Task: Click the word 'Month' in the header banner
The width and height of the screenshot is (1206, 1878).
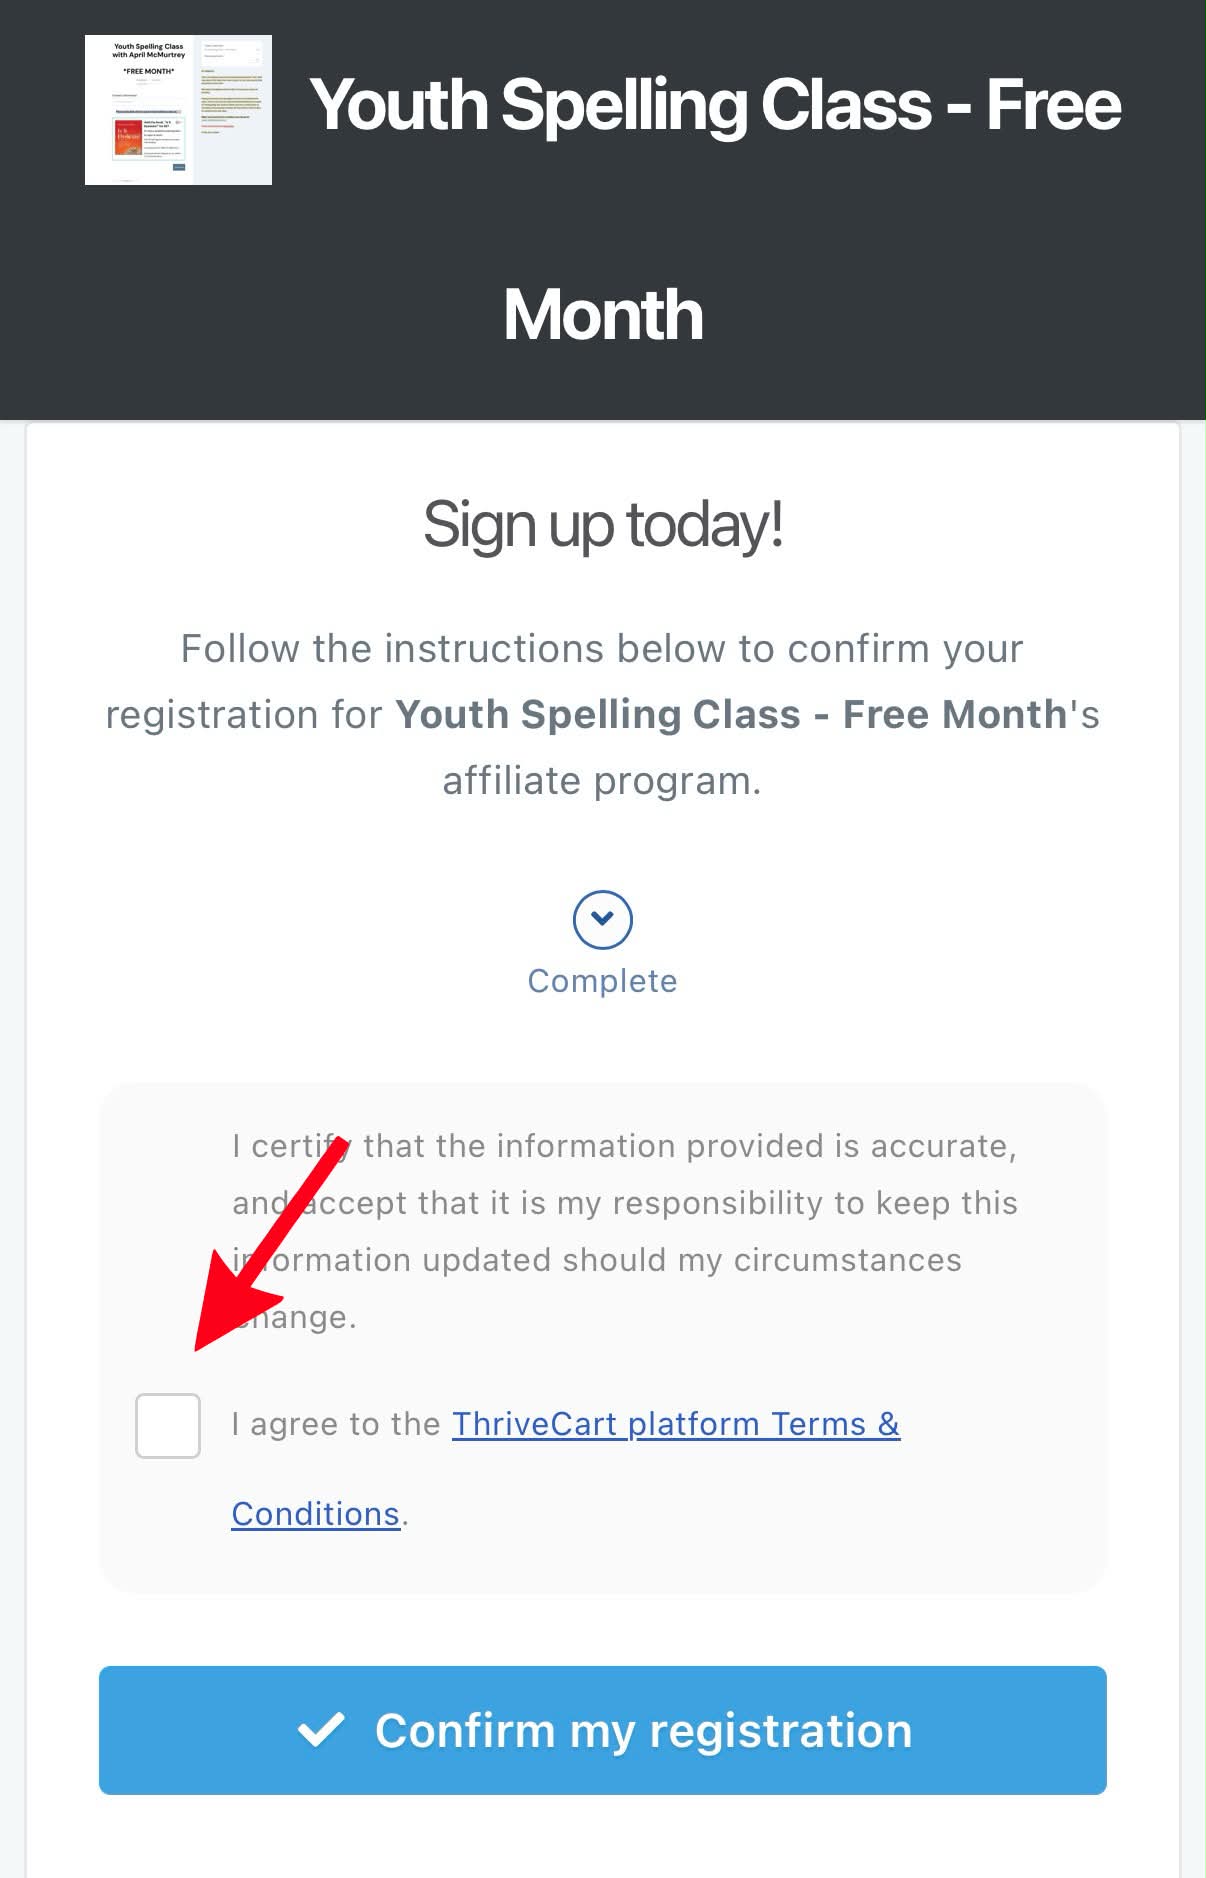Action: point(603,315)
